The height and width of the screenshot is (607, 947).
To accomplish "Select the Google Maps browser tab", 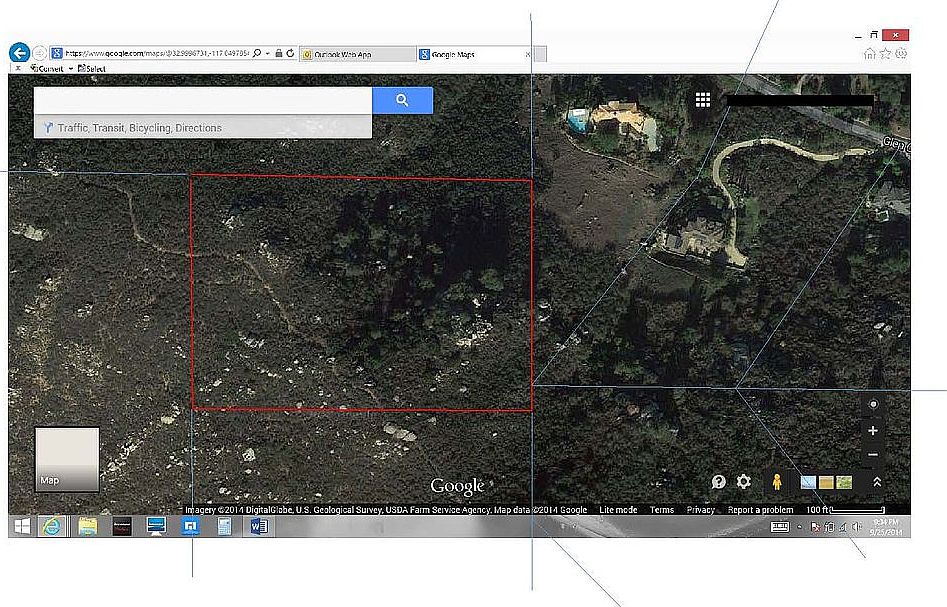I will pyautogui.click(x=452, y=54).
